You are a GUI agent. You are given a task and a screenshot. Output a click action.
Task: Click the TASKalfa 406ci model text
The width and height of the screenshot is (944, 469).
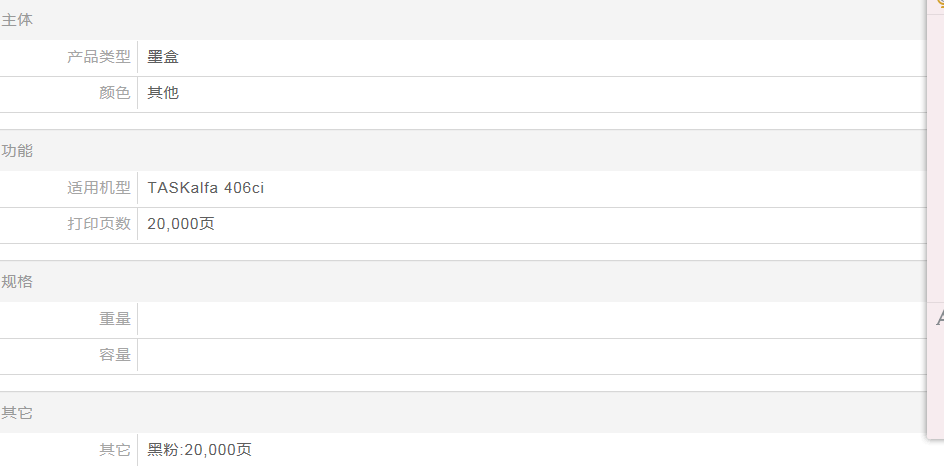206,188
